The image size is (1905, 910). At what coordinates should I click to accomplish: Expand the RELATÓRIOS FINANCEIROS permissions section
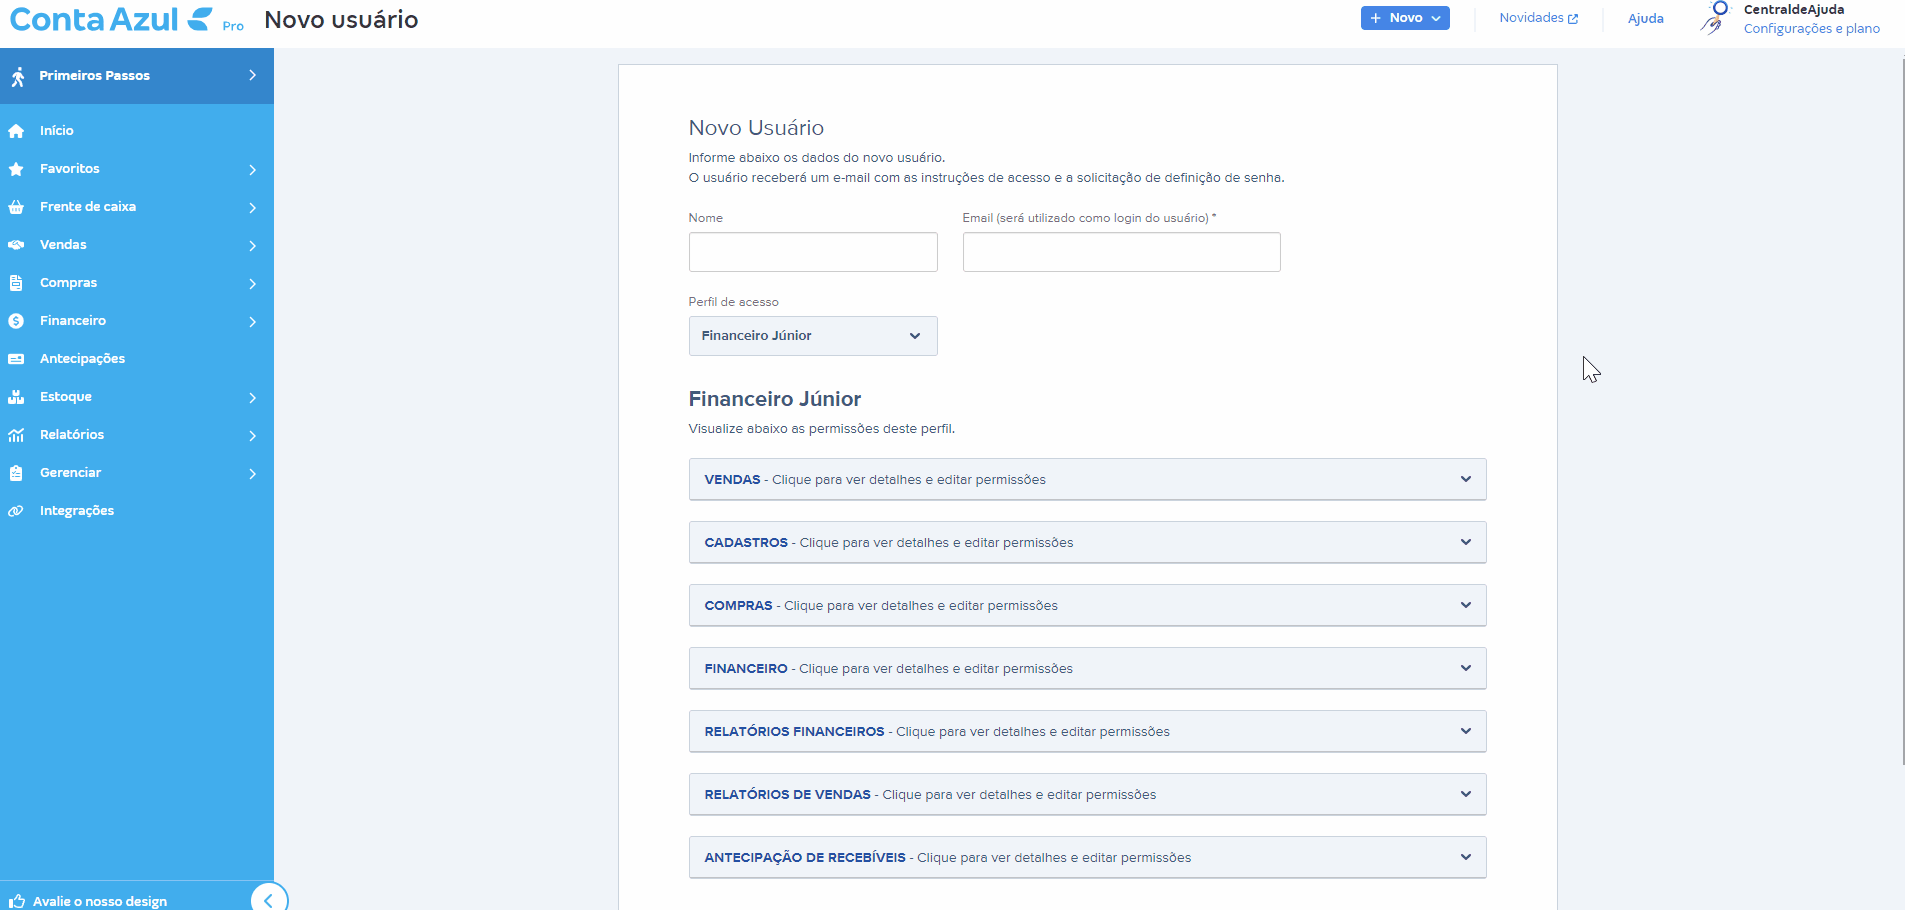(x=1087, y=732)
